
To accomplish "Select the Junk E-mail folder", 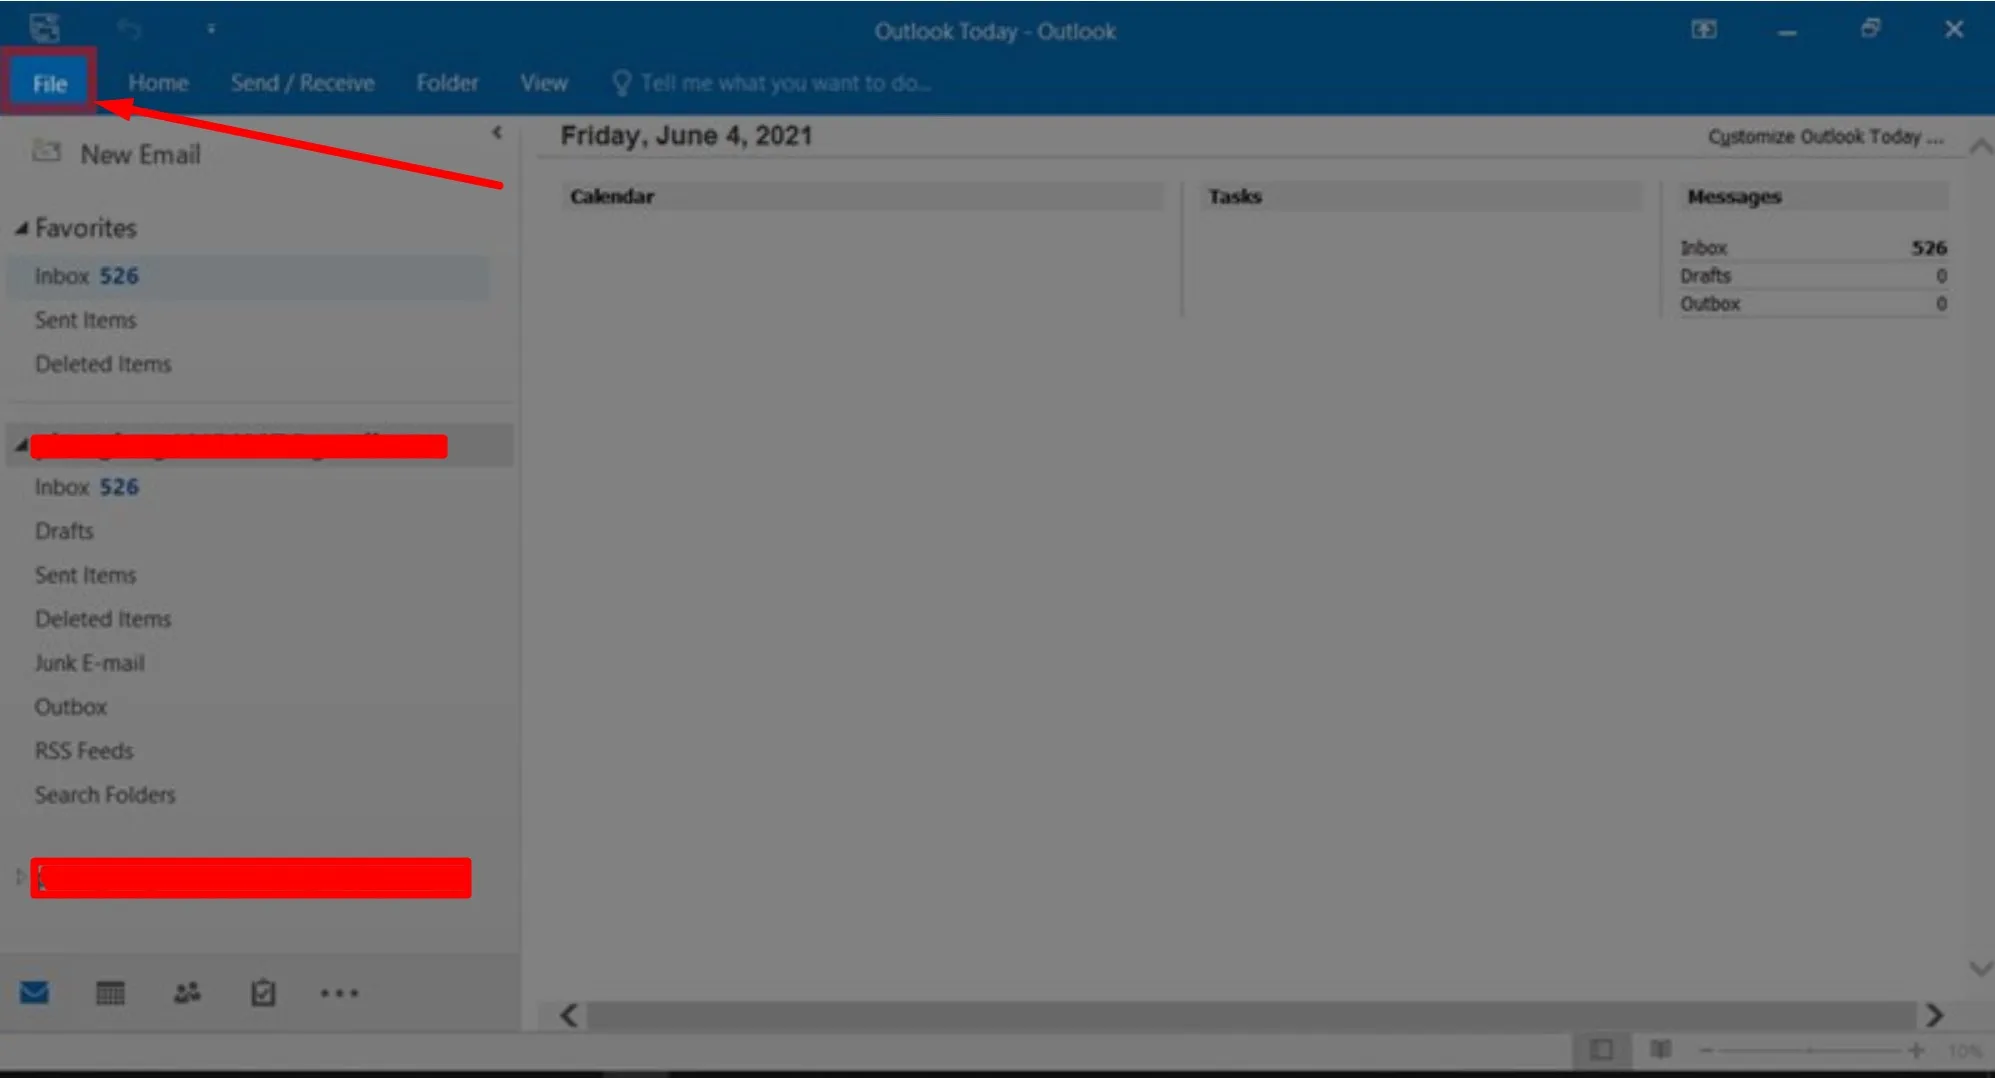I will [x=90, y=662].
